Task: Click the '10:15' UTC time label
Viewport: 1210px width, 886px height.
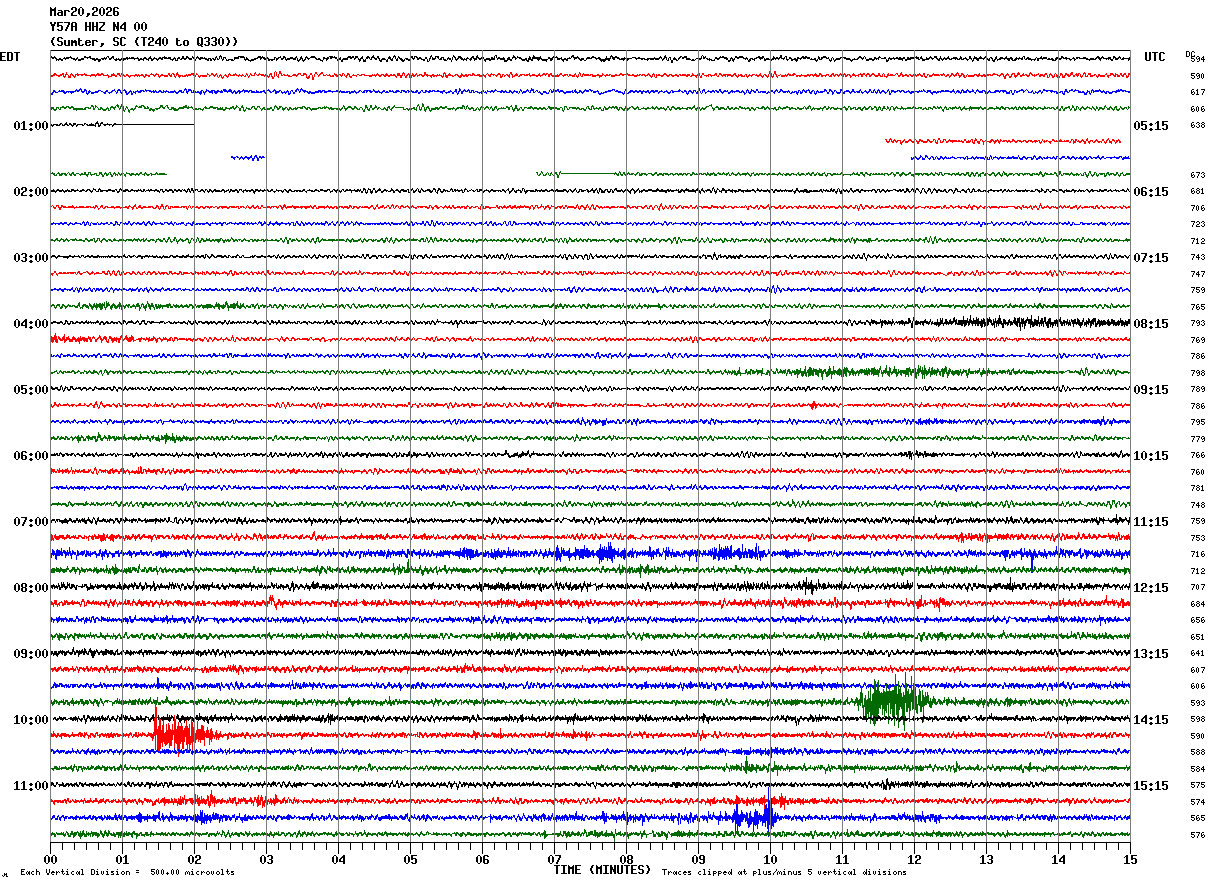Action: click(1151, 456)
